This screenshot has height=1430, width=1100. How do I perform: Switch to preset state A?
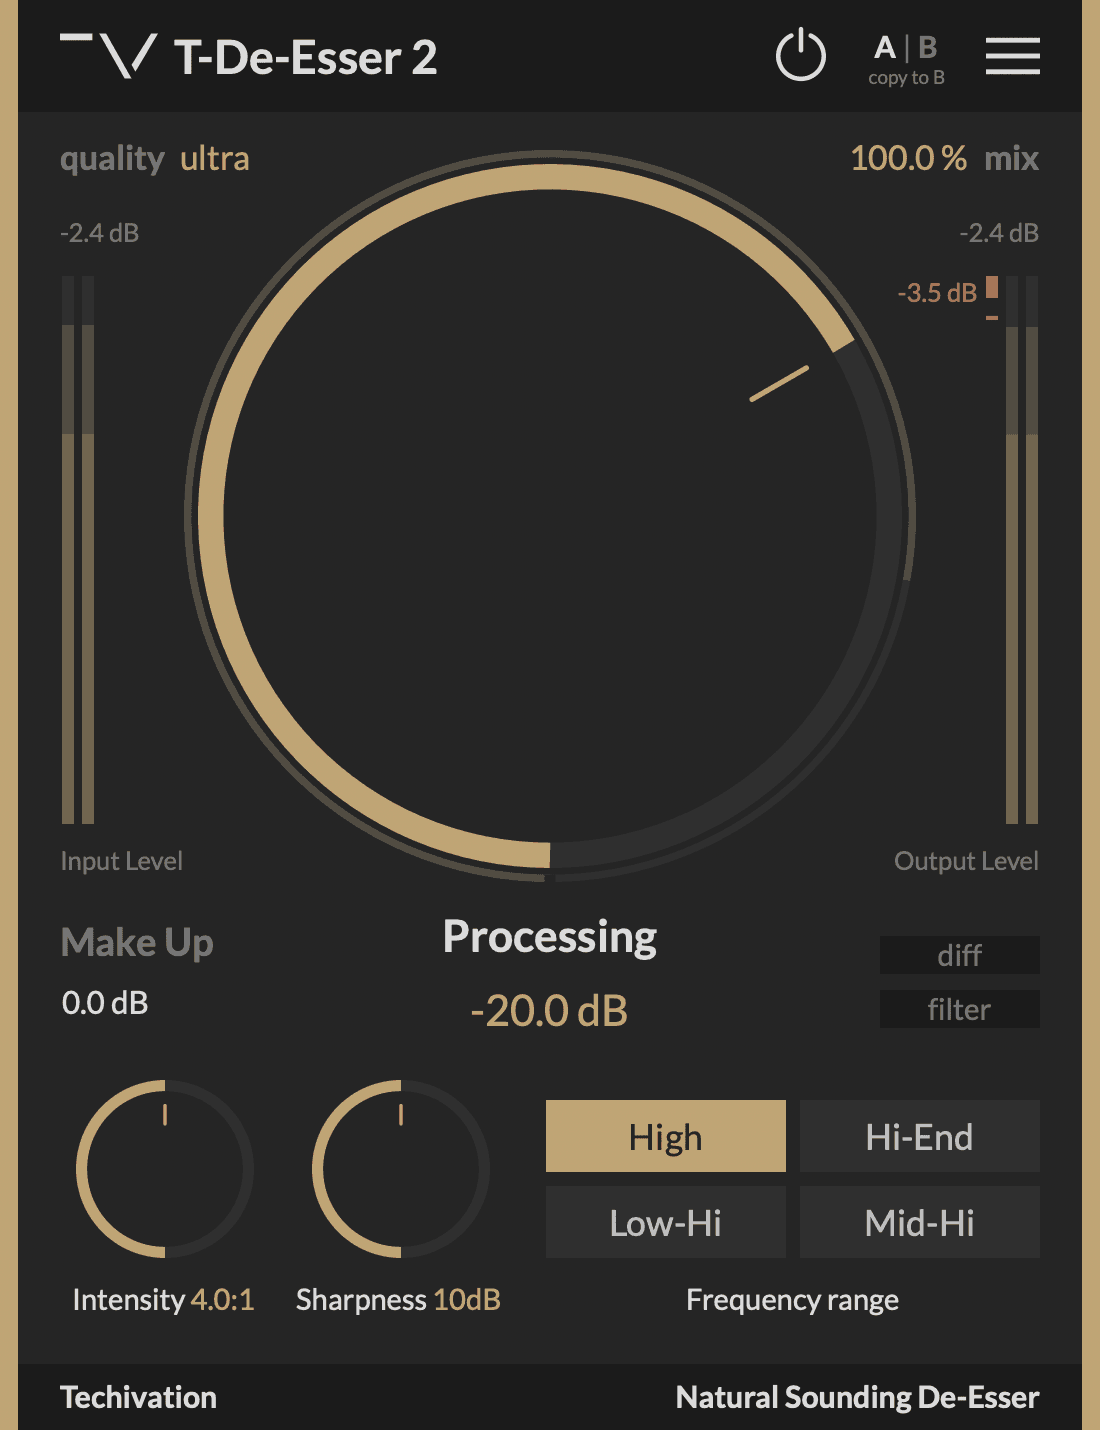point(884,47)
